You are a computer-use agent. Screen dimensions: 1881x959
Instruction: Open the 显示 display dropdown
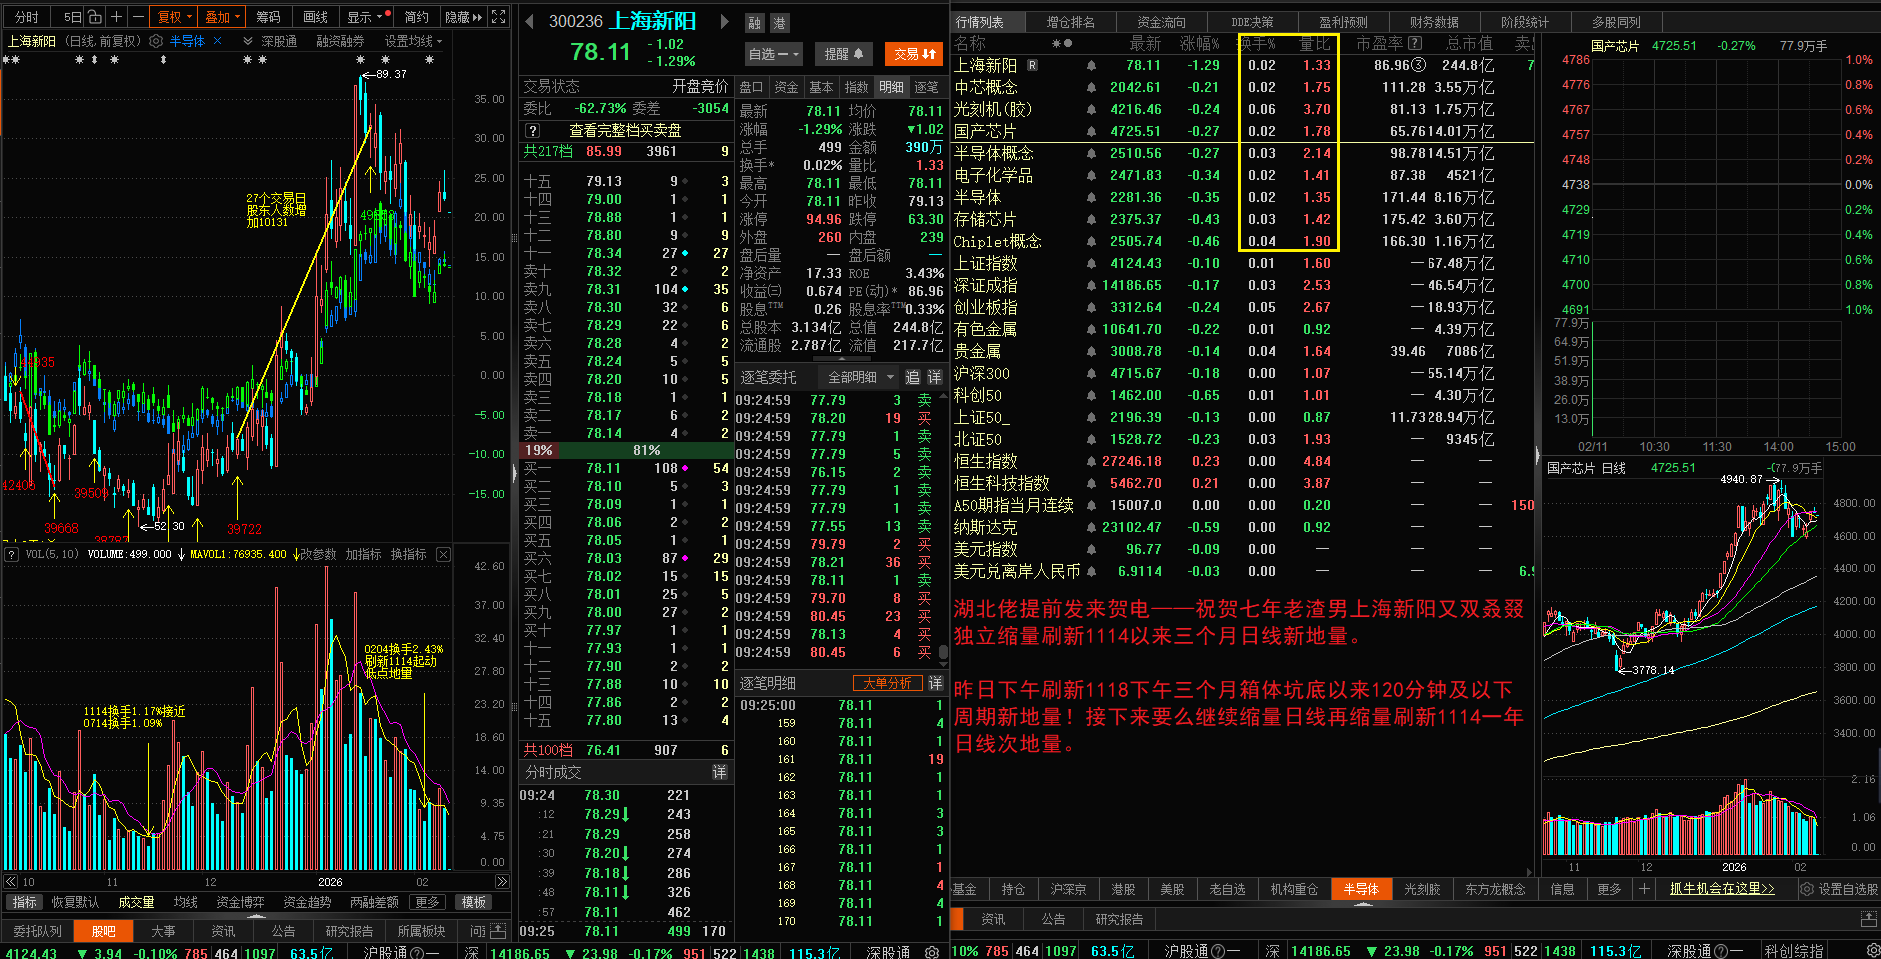(364, 16)
